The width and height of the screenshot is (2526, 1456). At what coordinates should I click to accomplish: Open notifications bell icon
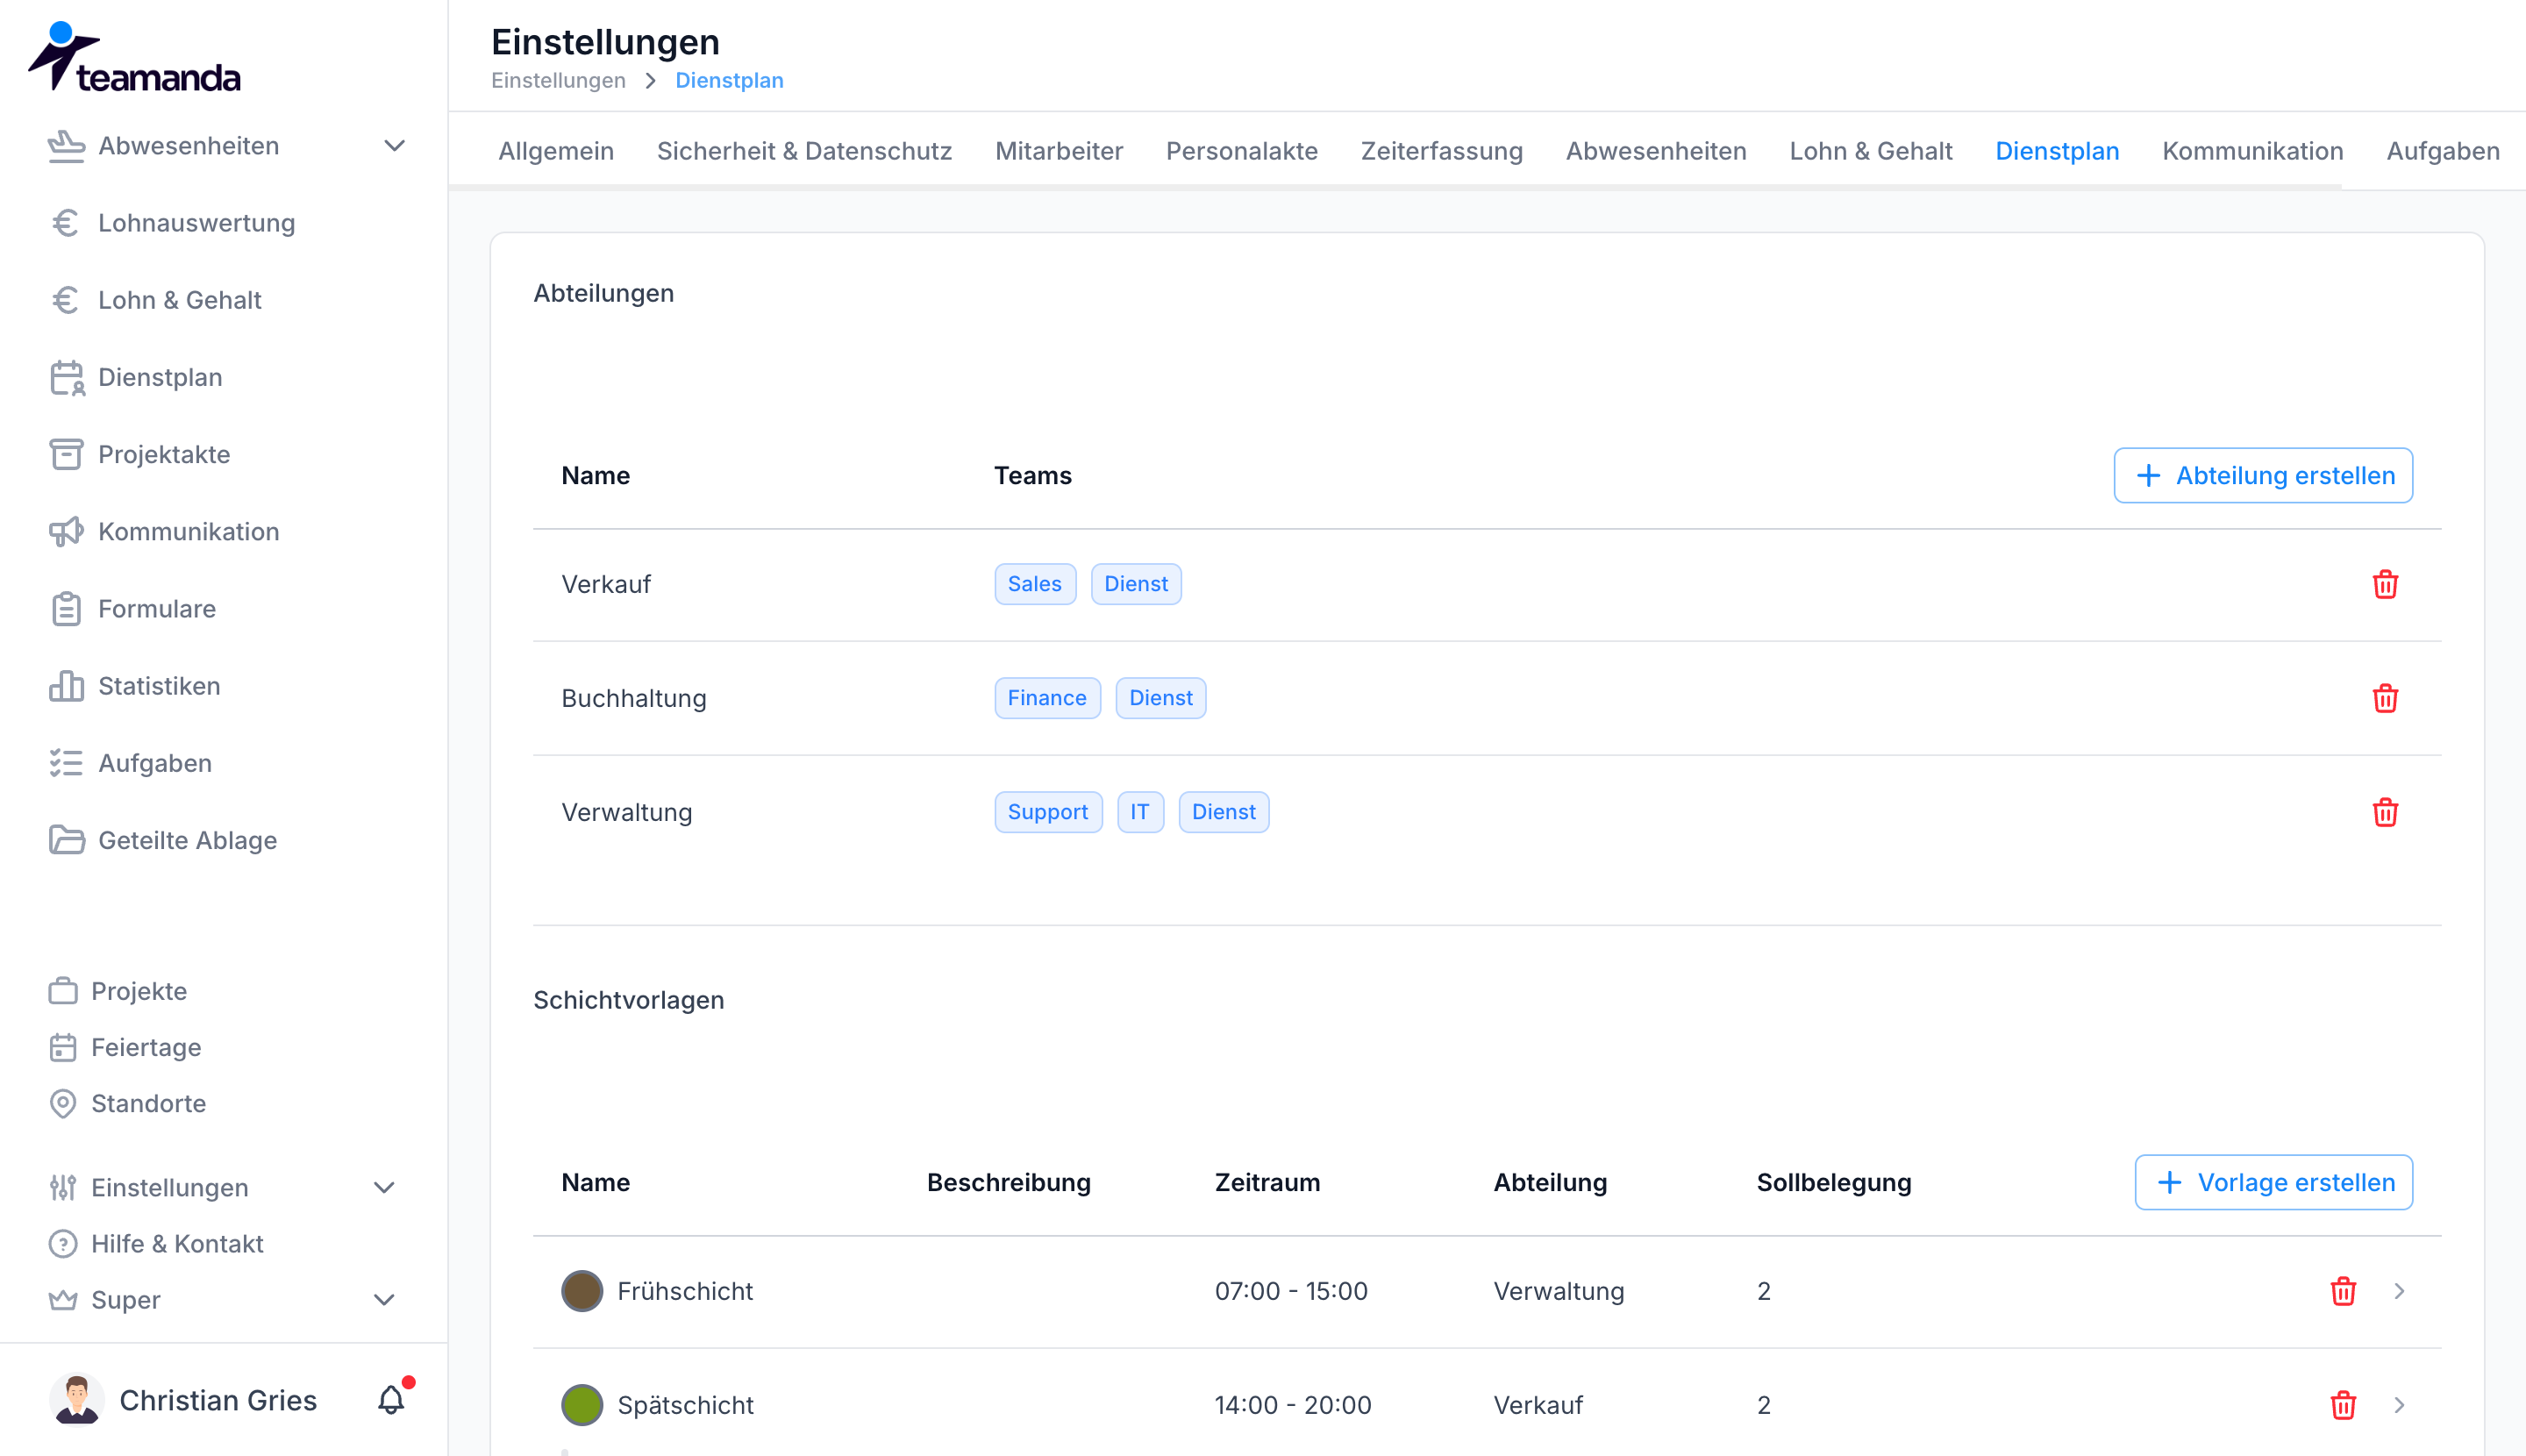[x=392, y=1399]
